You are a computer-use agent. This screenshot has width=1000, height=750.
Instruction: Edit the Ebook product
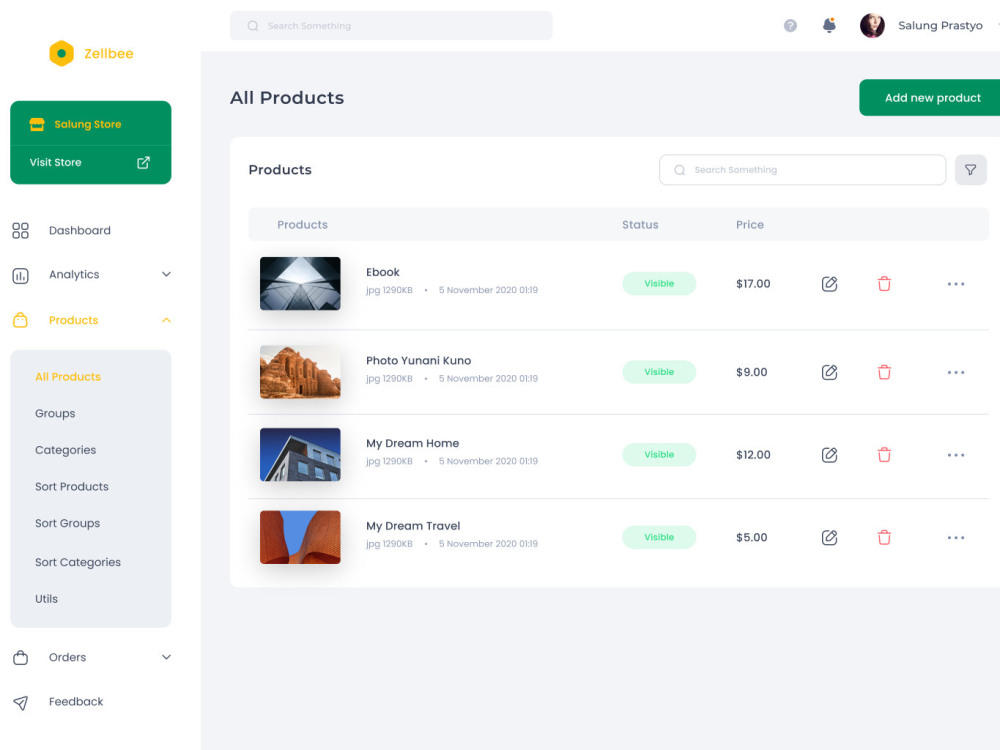tap(829, 284)
